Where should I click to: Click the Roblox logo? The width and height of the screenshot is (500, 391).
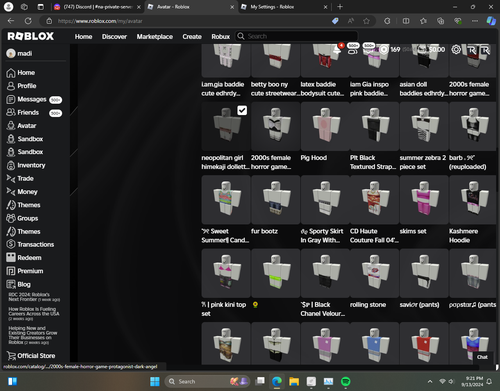point(31,36)
